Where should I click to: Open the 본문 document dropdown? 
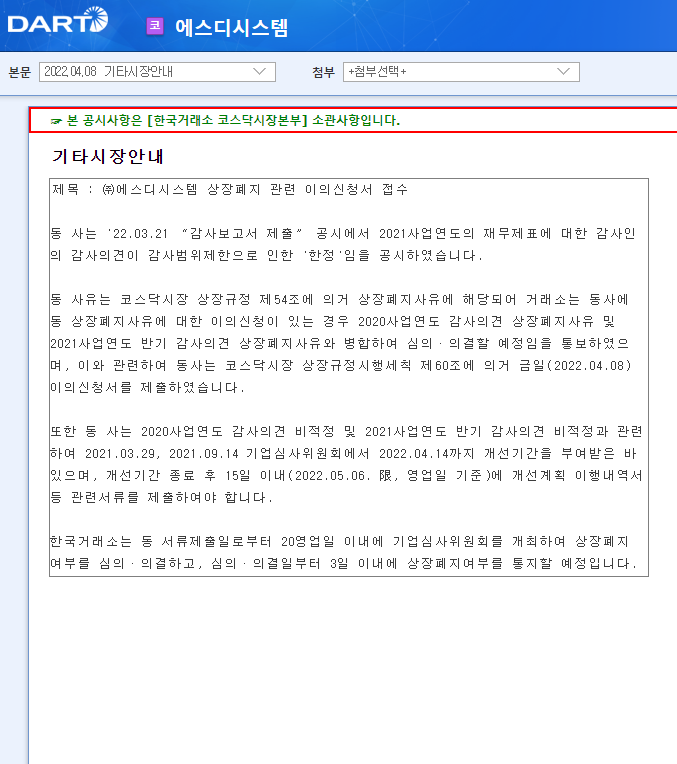[x=157, y=72]
